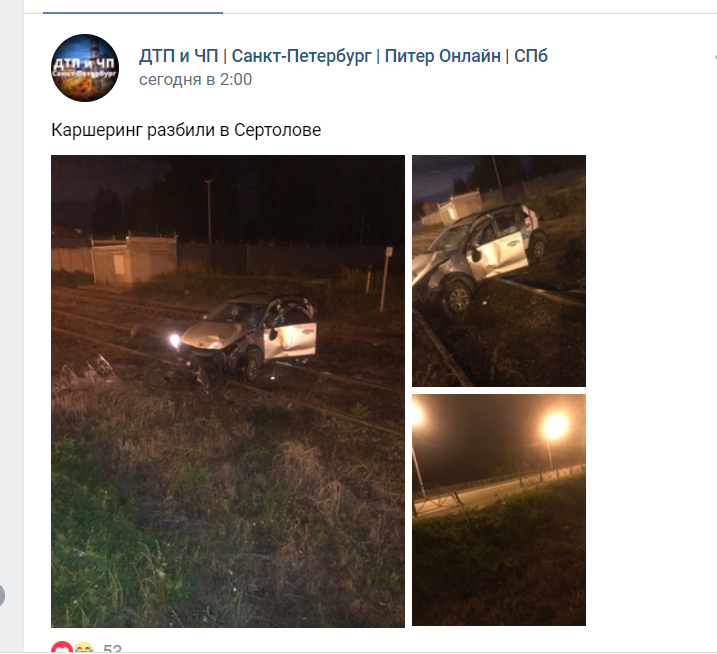Image resolution: width=717 pixels, height=654 pixels.
Task: Click the red heart reaction icon
Action: coord(62,647)
